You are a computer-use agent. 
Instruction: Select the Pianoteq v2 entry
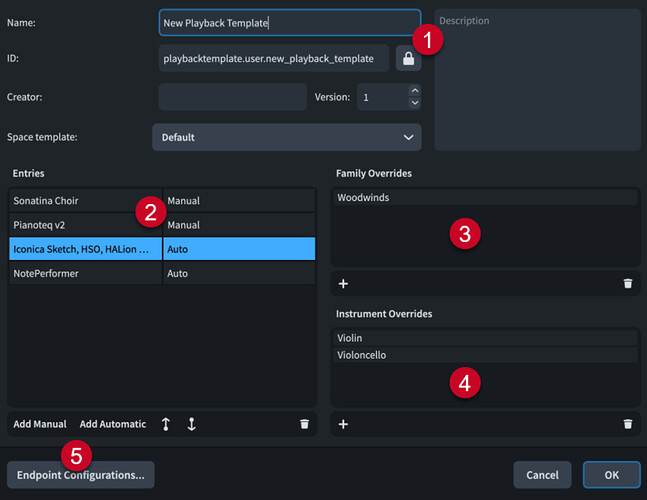click(x=85, y=225)
